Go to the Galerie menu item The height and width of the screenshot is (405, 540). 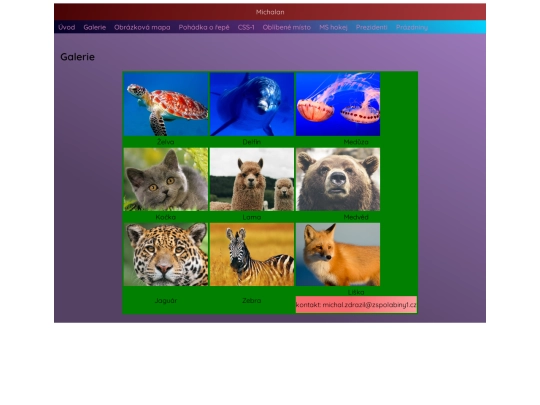94,28
